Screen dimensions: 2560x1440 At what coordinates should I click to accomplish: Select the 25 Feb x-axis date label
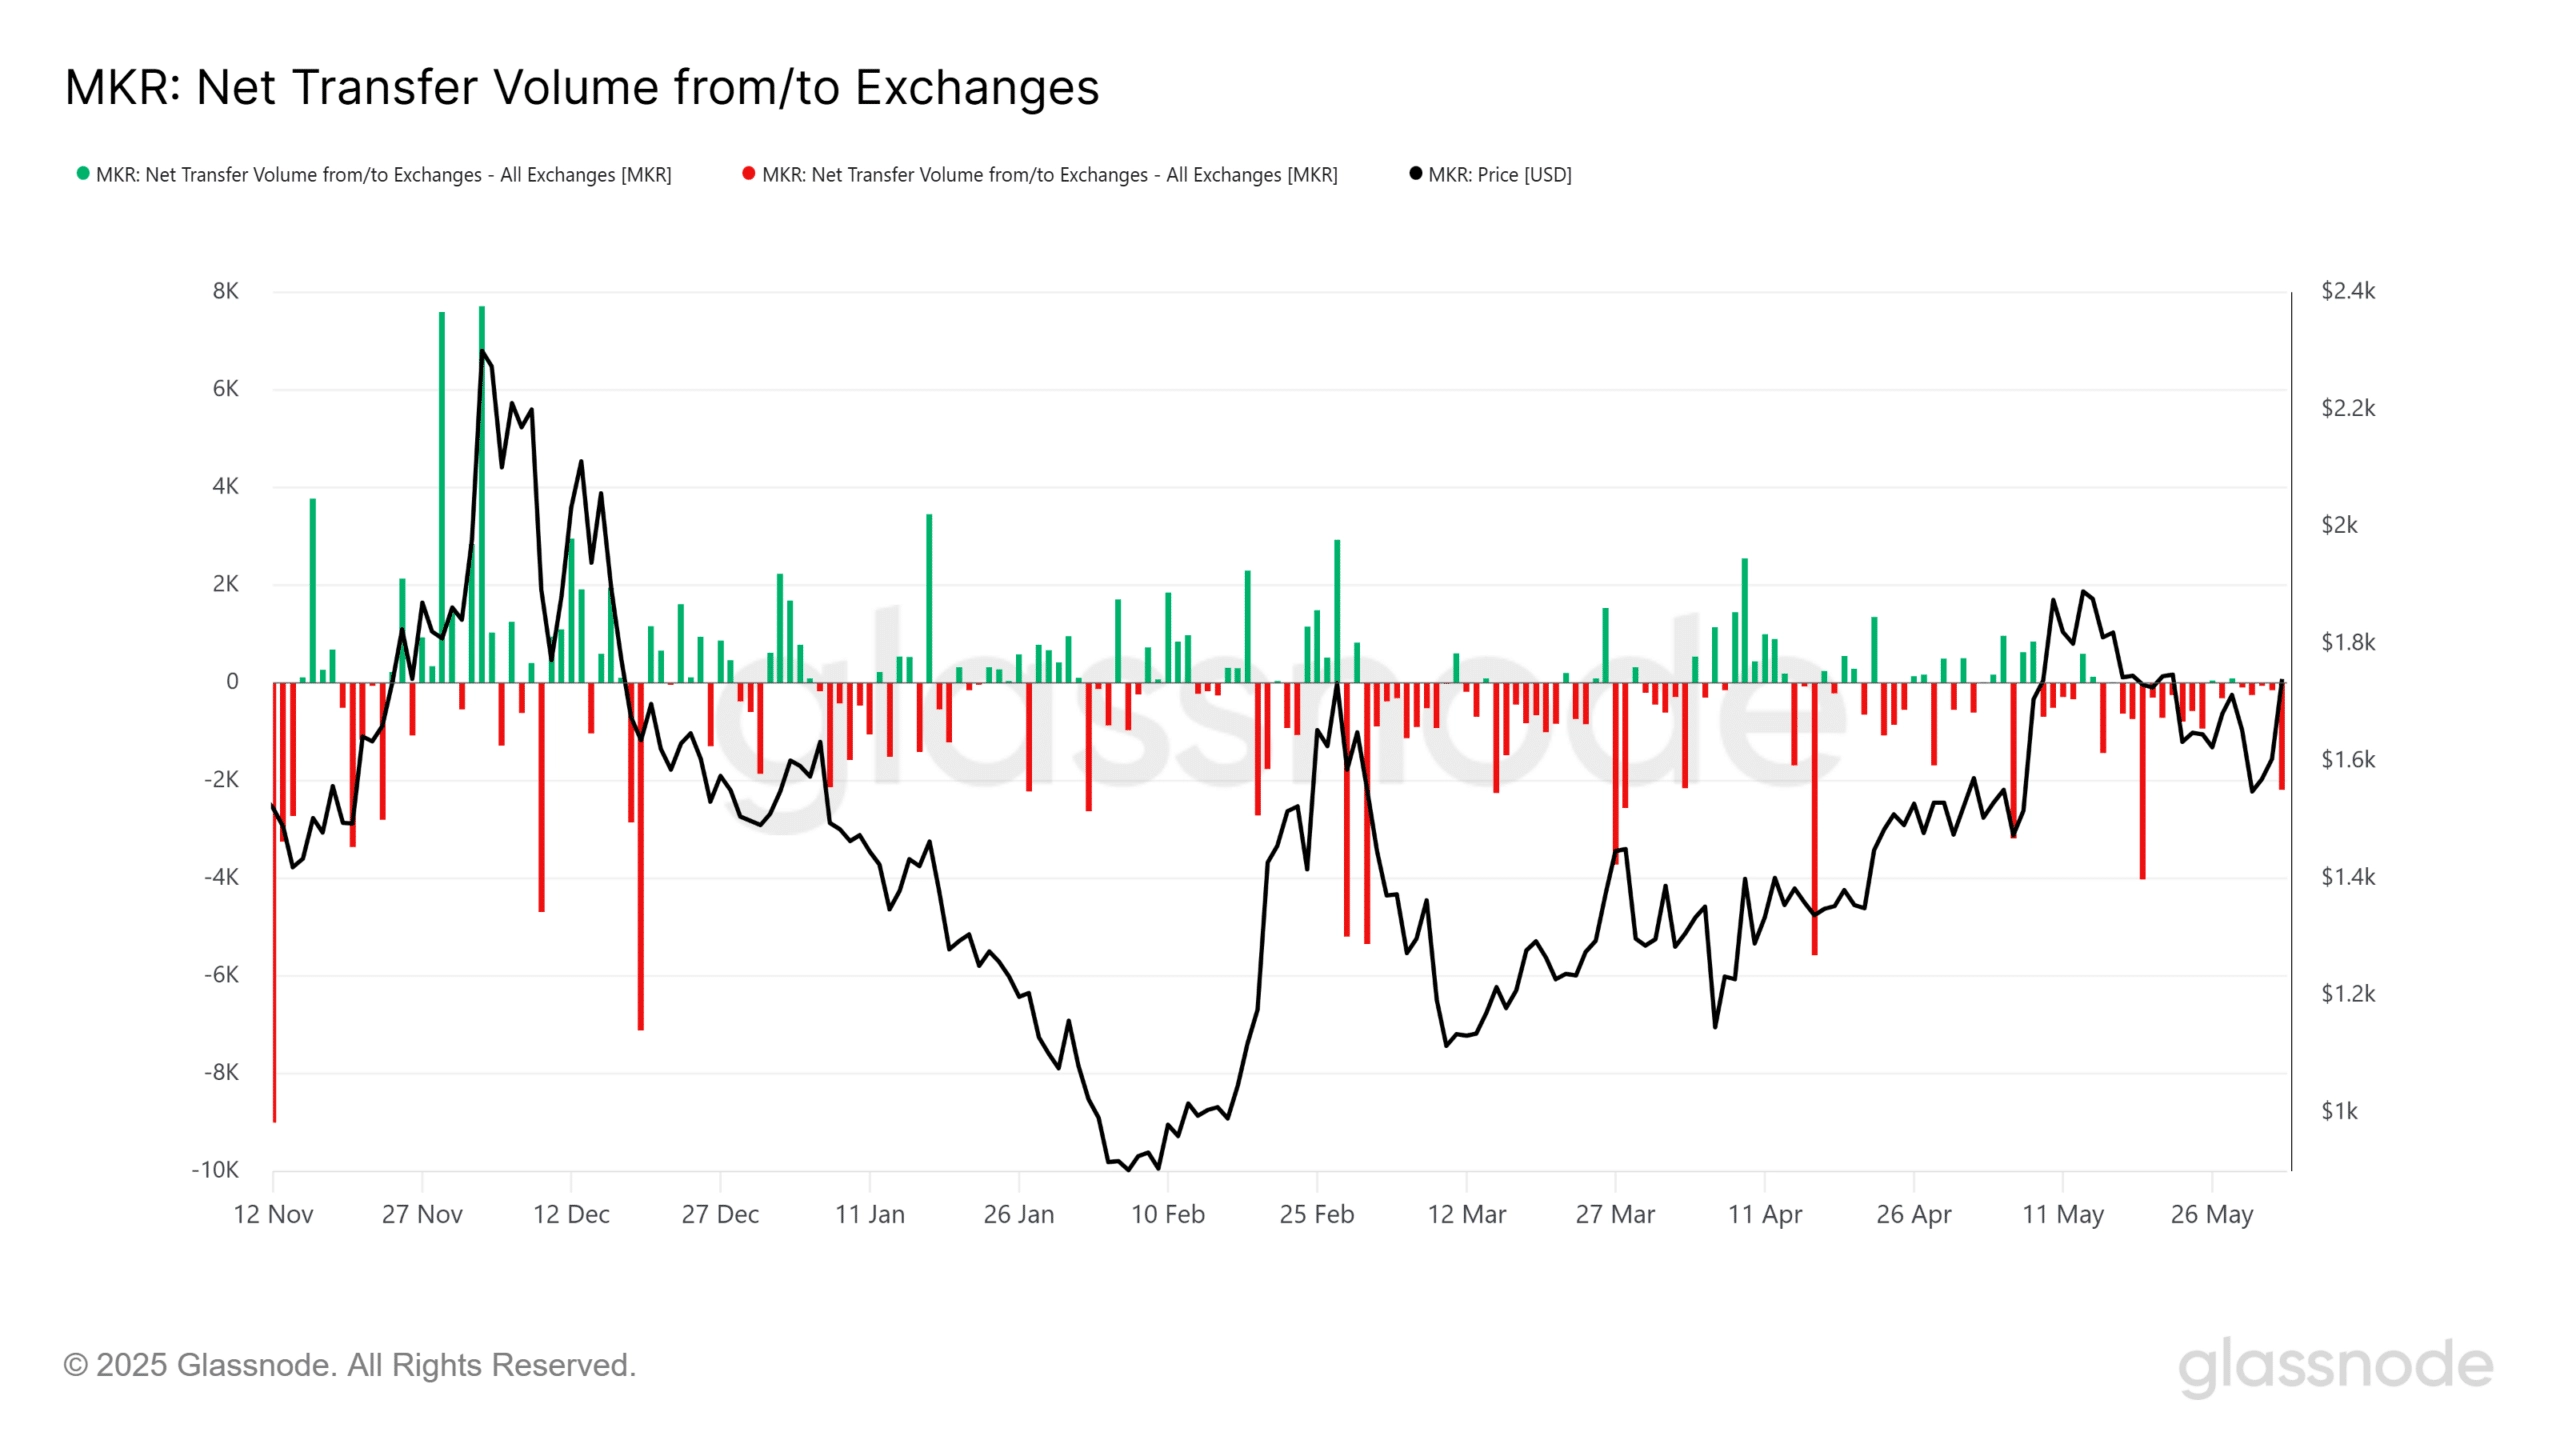1316,1214
